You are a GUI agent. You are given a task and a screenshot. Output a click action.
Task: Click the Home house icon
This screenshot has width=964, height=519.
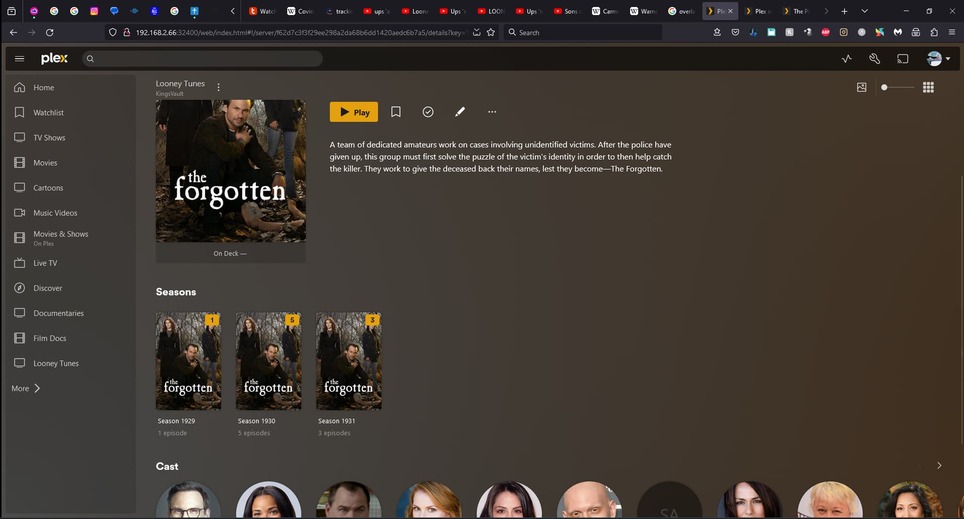(x=20, y=87)
